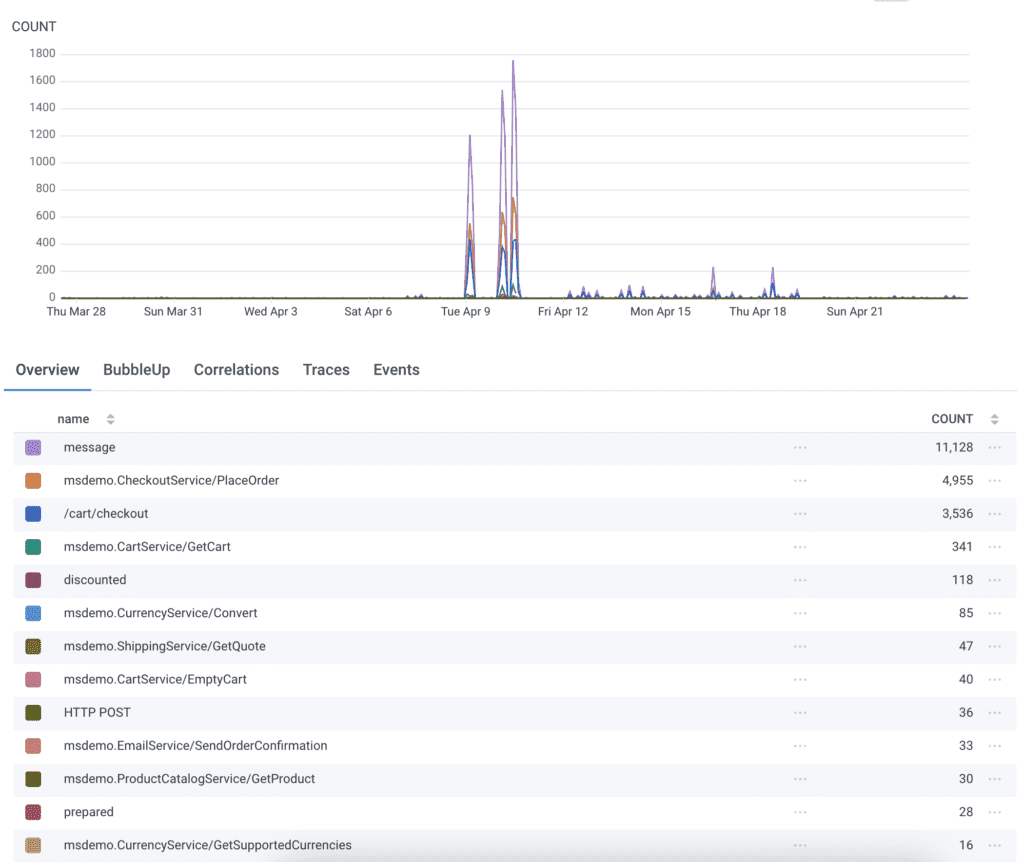Screen dimensions: 1024x862
Task: Click the blue swatch for /cart/checkout
Action: (x=33, y=514)
